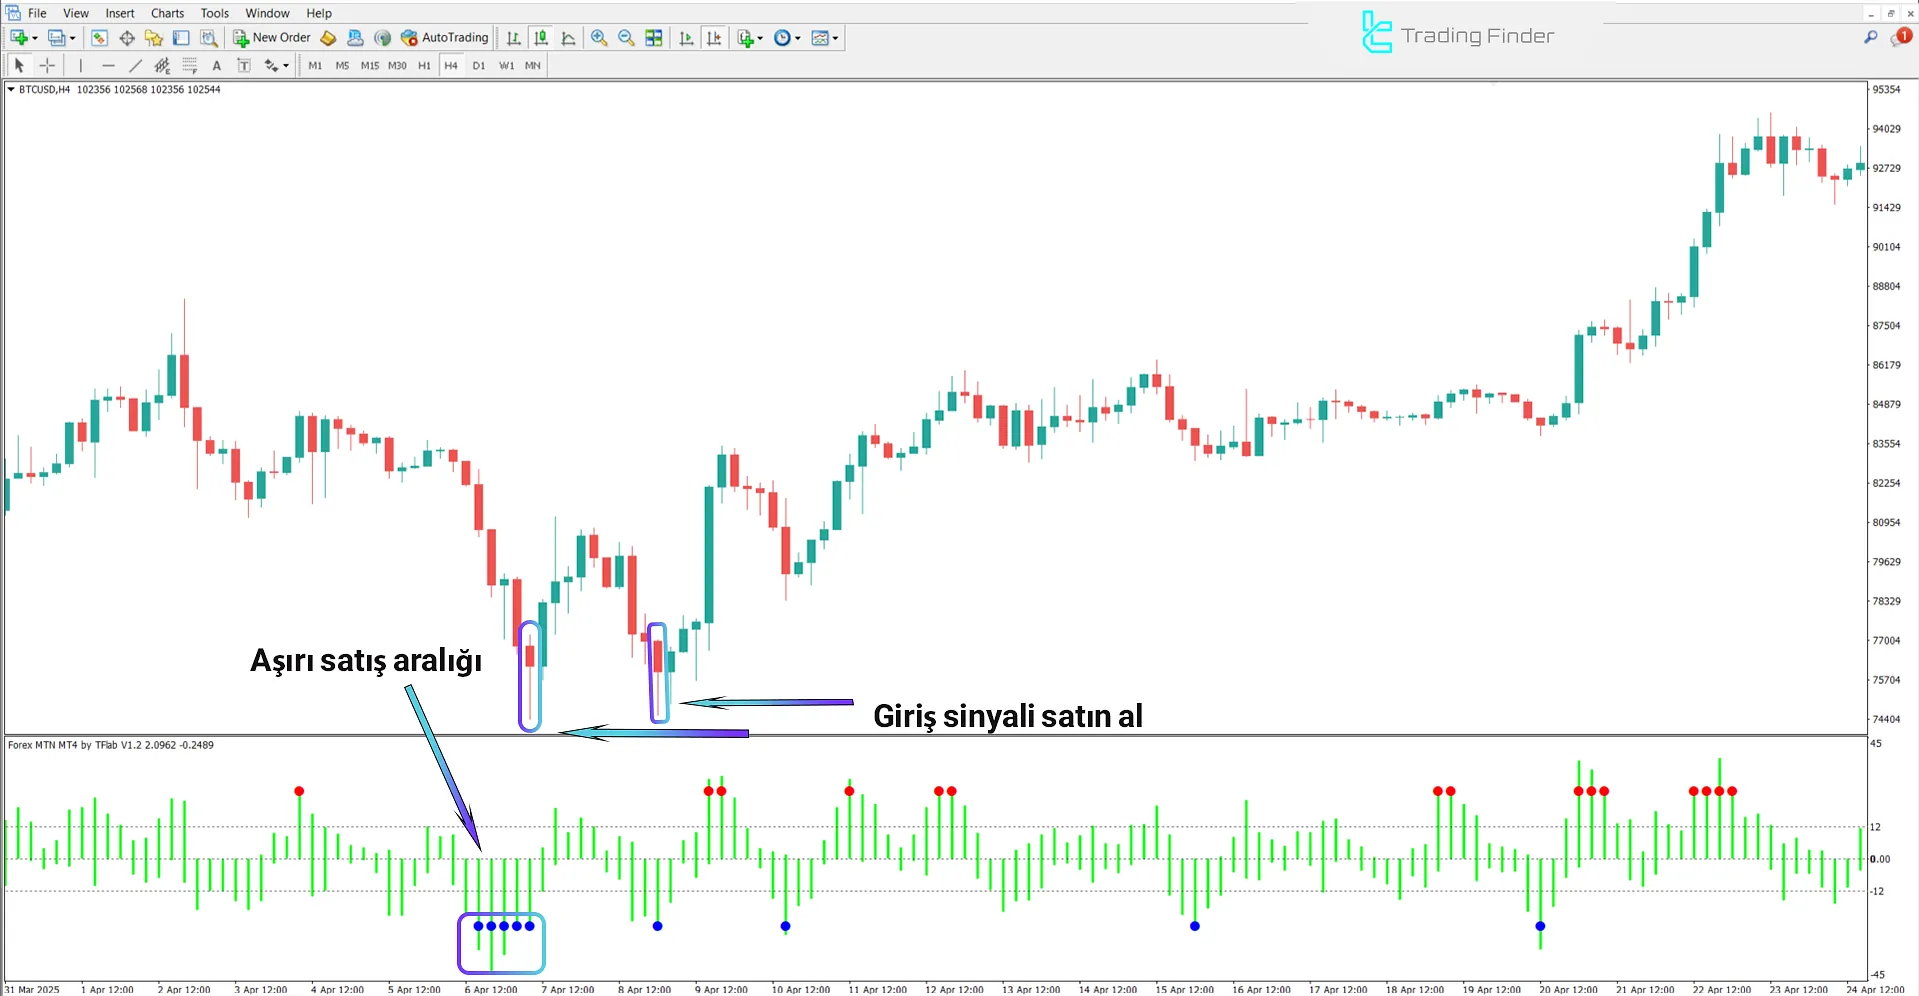Switch to the D1 timeframe

pos(478,65)
